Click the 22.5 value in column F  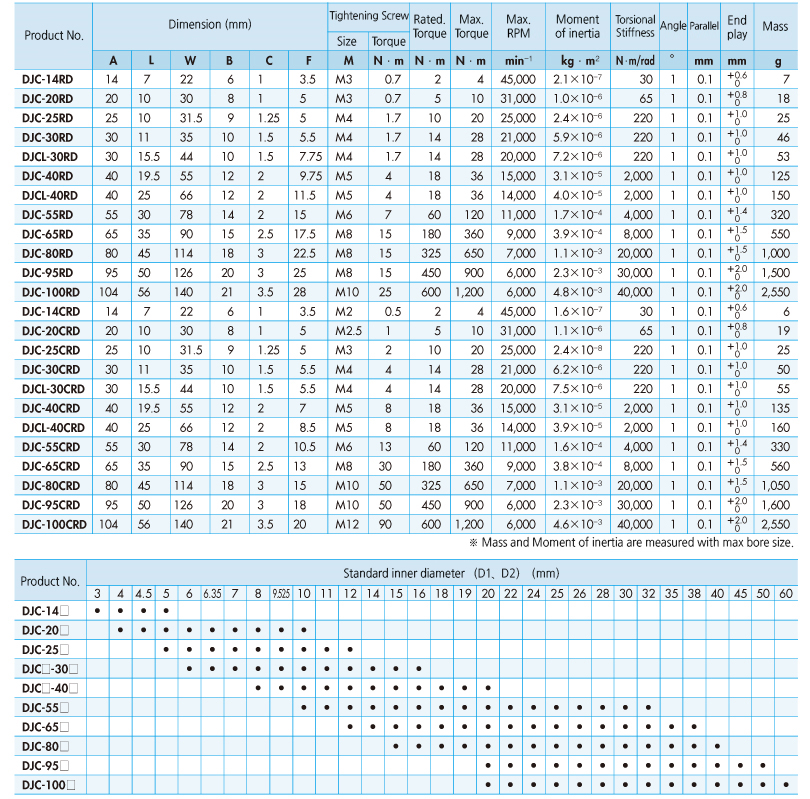(x=306, y=253)
